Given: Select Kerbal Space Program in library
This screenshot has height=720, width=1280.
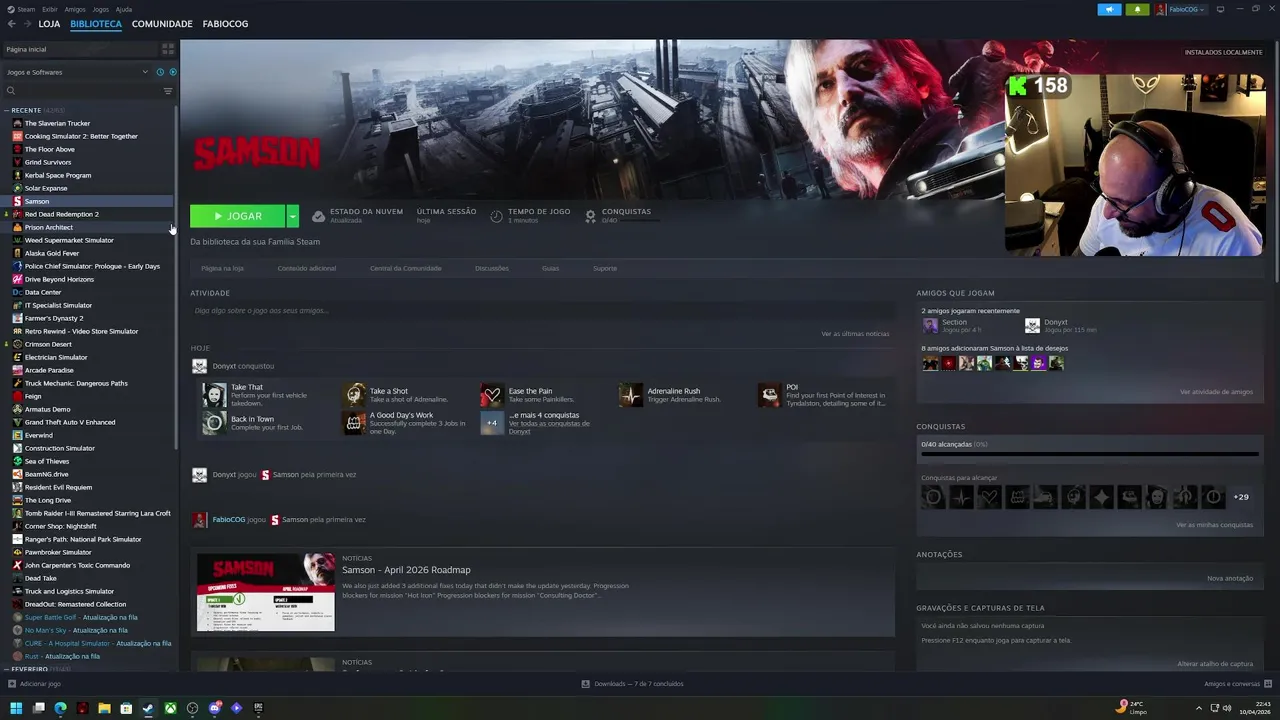Looking at the screenshot, I should point(57,175).
